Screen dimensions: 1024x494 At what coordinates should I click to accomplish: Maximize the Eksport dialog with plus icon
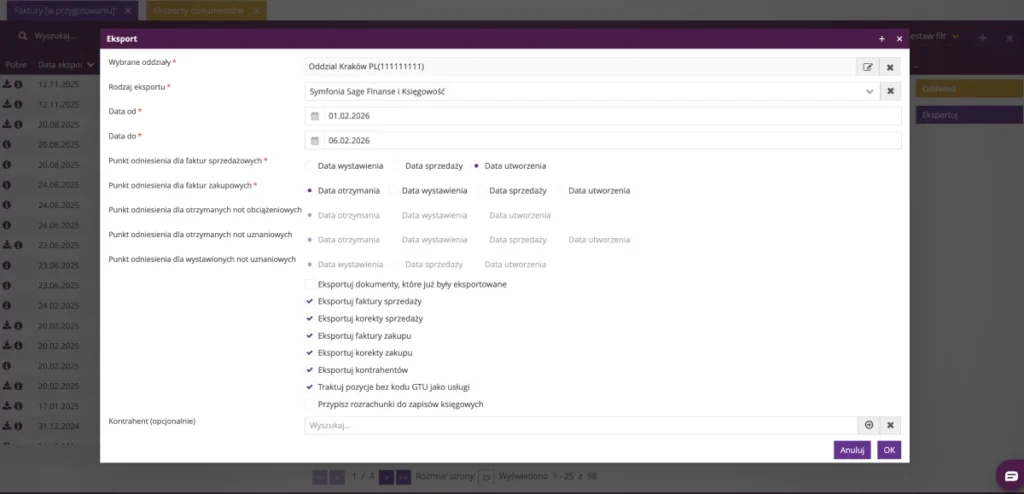882,39
